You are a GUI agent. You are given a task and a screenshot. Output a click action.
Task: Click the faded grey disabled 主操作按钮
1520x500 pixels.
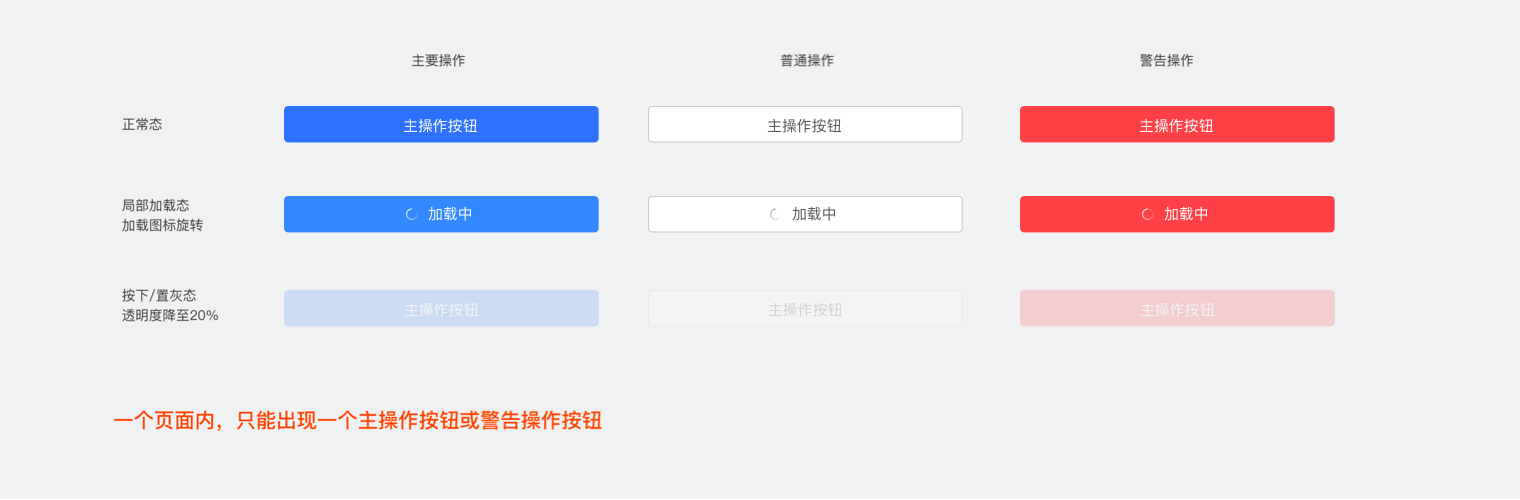[805, 309]
